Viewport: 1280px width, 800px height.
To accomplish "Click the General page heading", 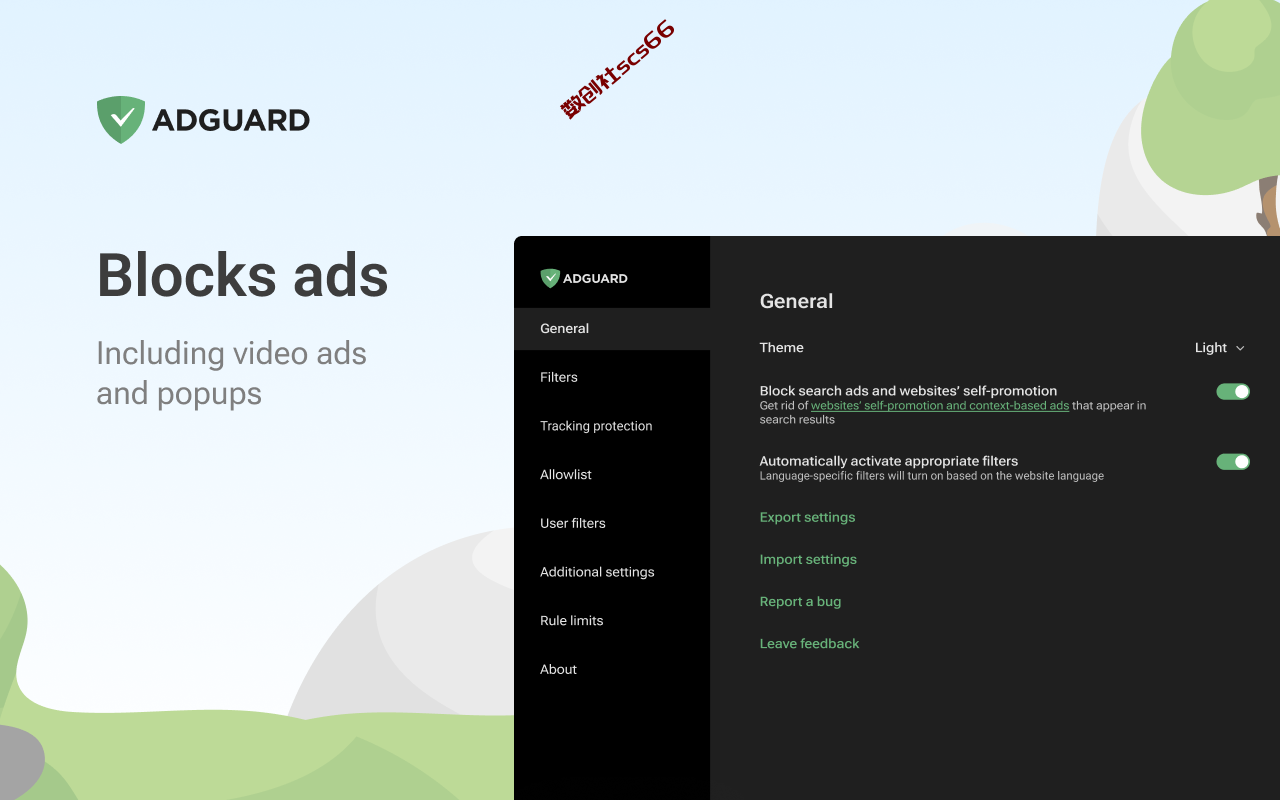I will pos(796,301).
